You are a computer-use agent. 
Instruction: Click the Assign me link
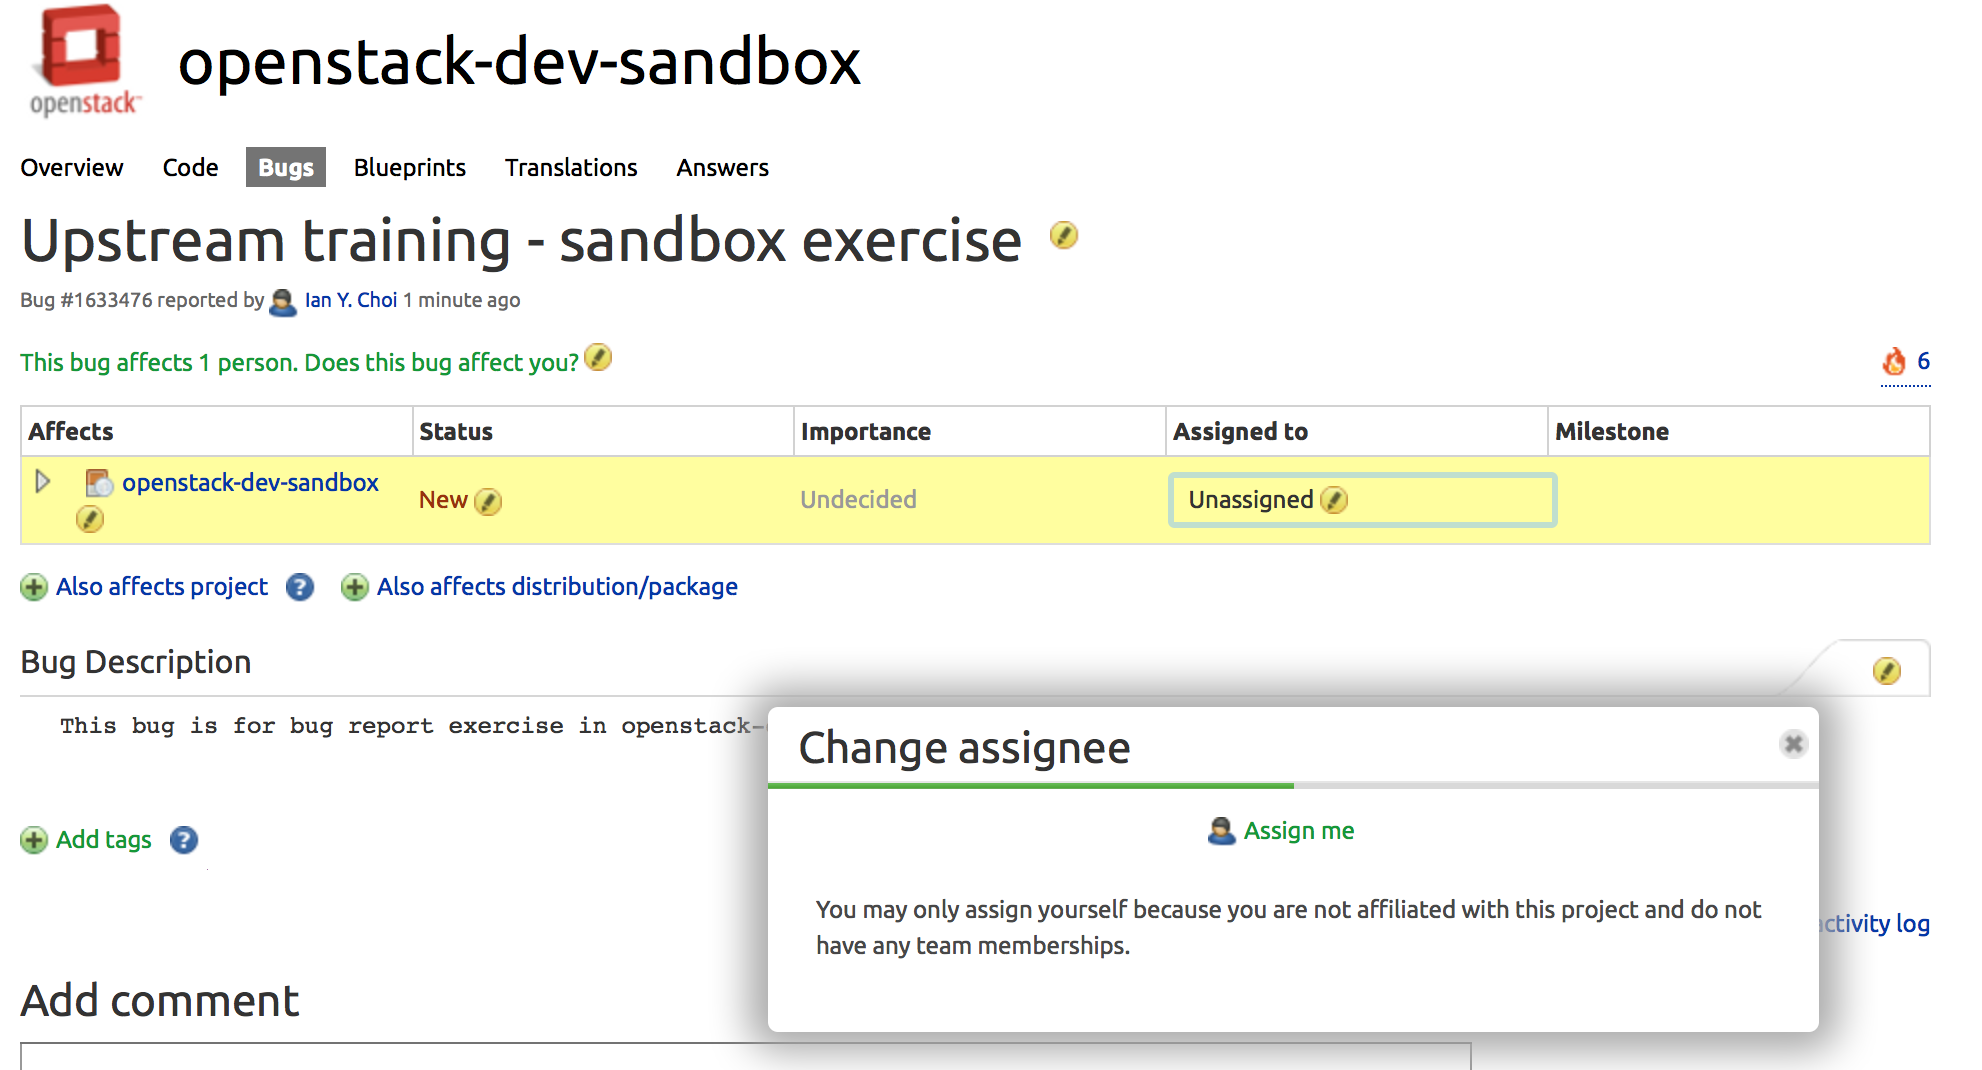1297,831
